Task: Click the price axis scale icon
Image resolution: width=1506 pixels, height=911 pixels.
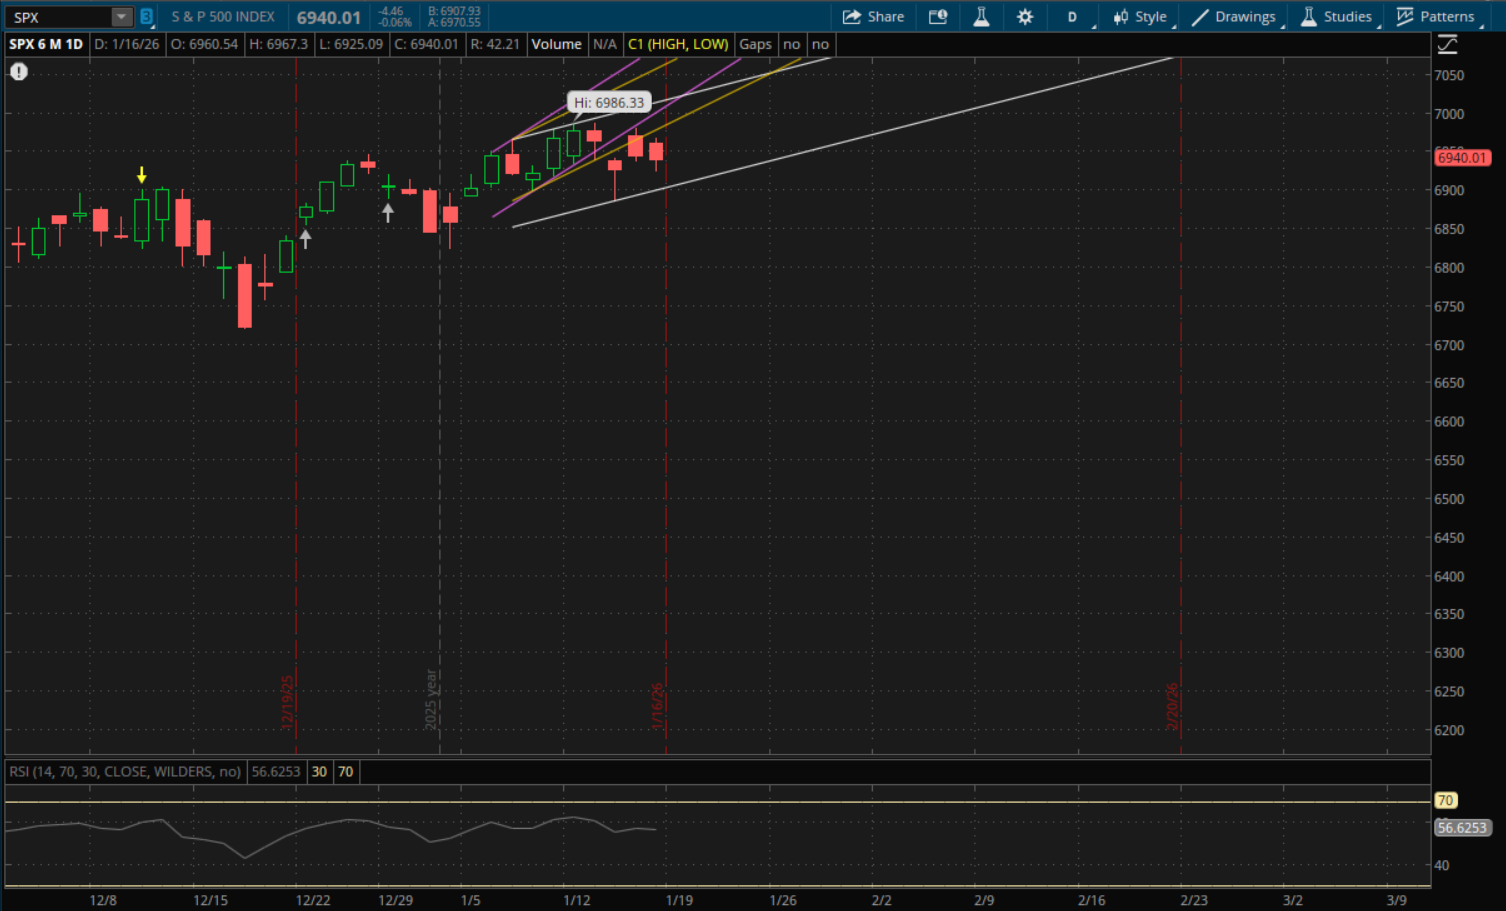Action: (x=1447, y=44)
